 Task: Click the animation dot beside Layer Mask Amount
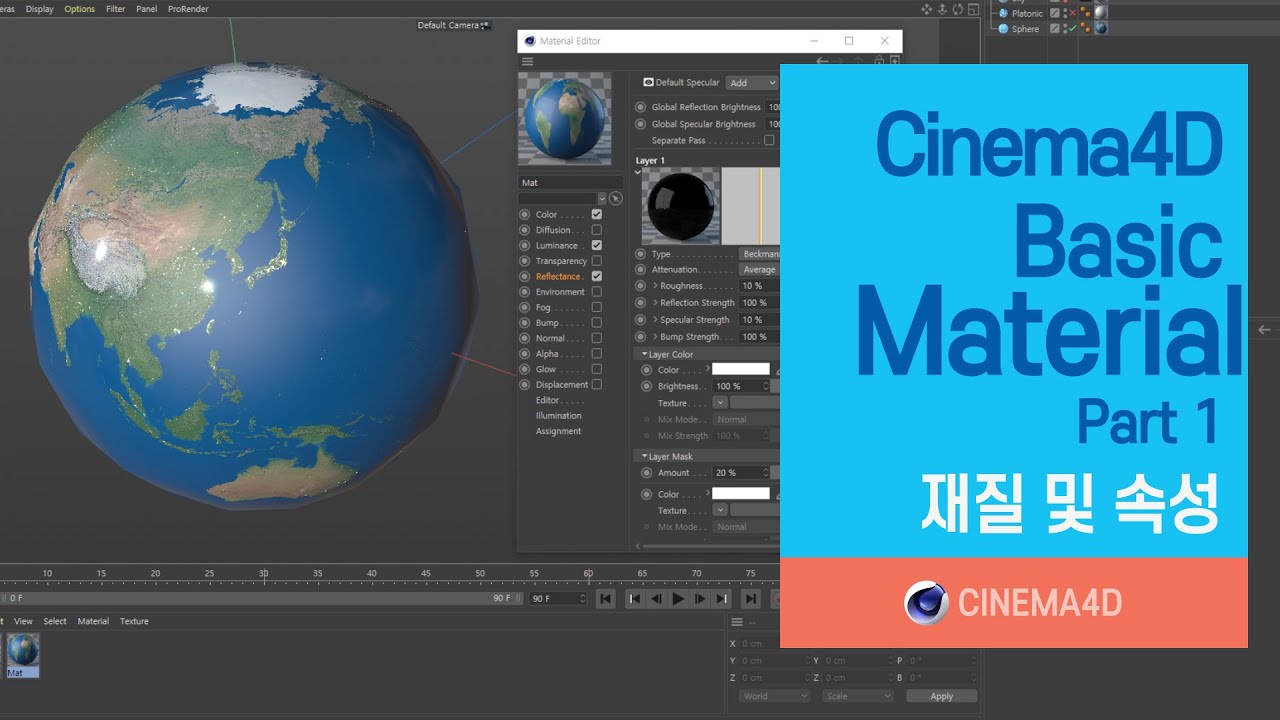tap(647, 472)
